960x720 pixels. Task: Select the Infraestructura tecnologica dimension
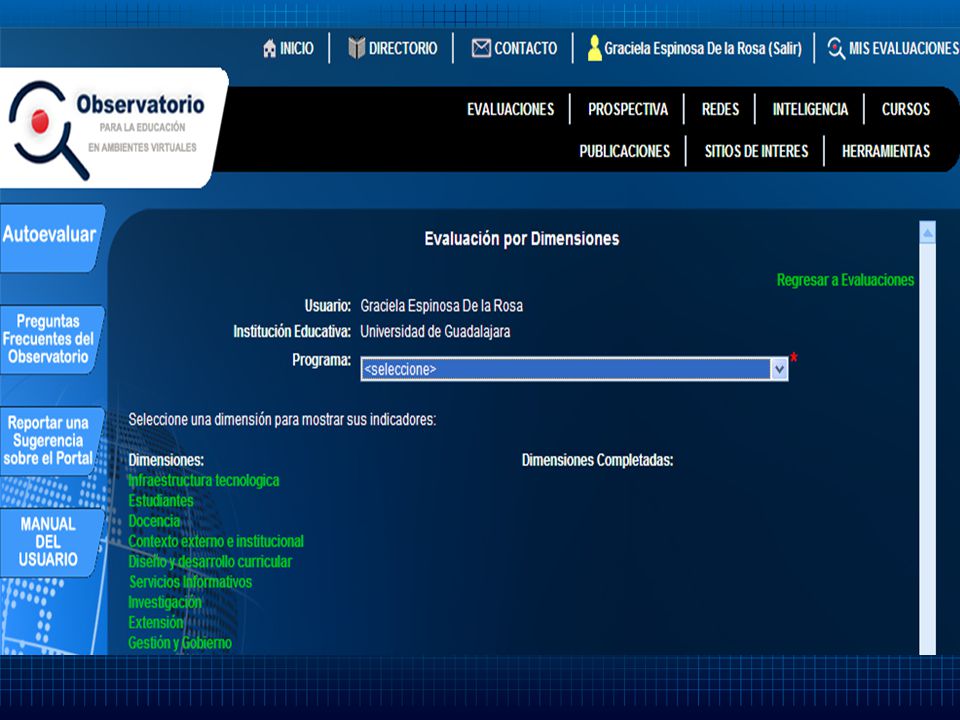pos(203,481)
